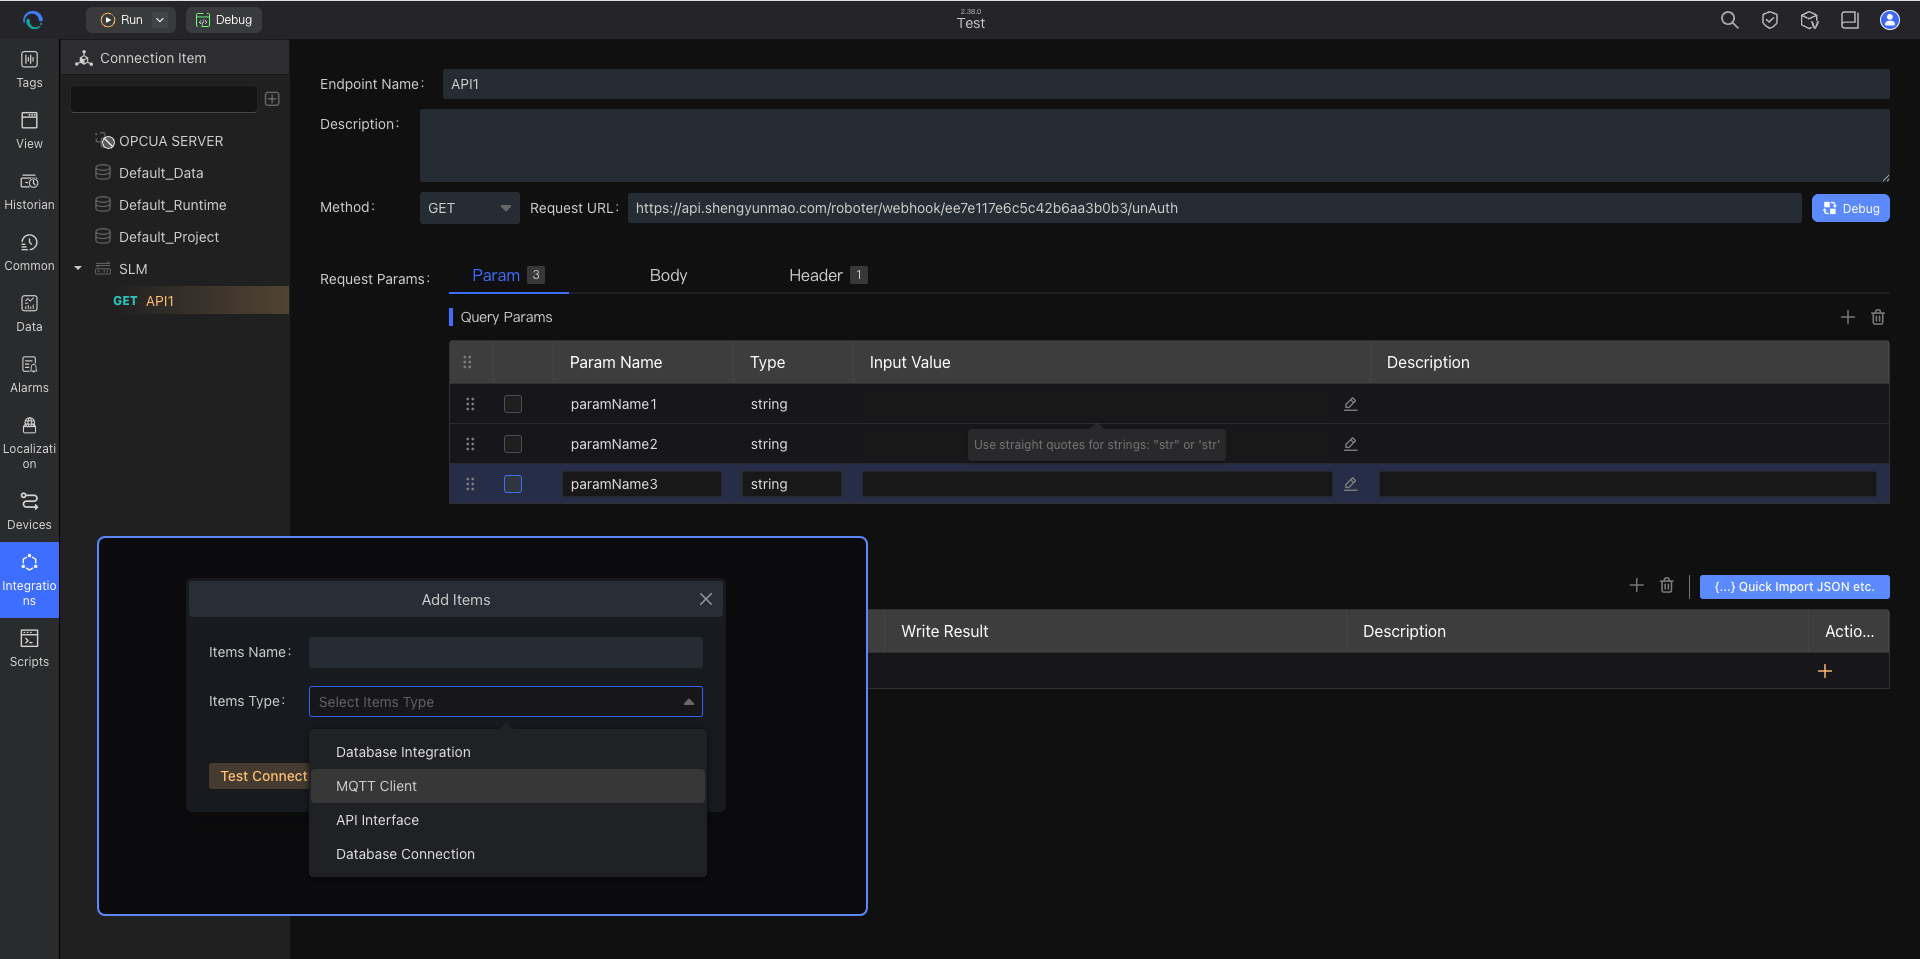
Task: Open the user account avatar icon
Action: click(x=1889, y=20)
